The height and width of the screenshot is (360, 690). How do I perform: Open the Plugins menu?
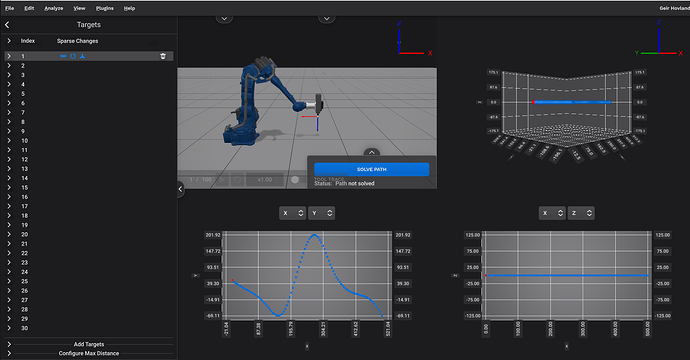coord(105,8)
